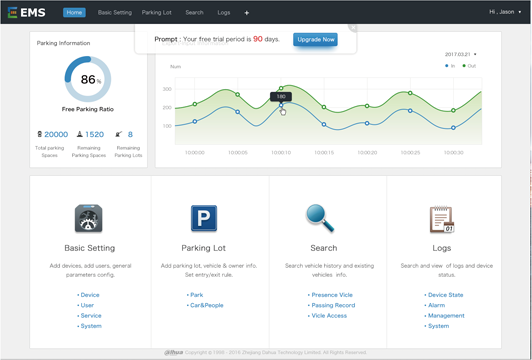Open the Presence Vicle link

point(330,295)
